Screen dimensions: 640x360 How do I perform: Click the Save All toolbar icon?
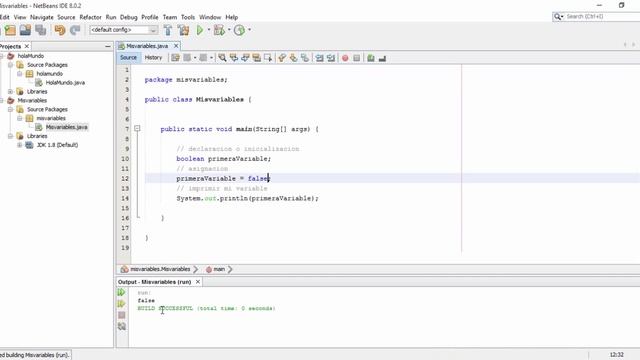[40, 30]
